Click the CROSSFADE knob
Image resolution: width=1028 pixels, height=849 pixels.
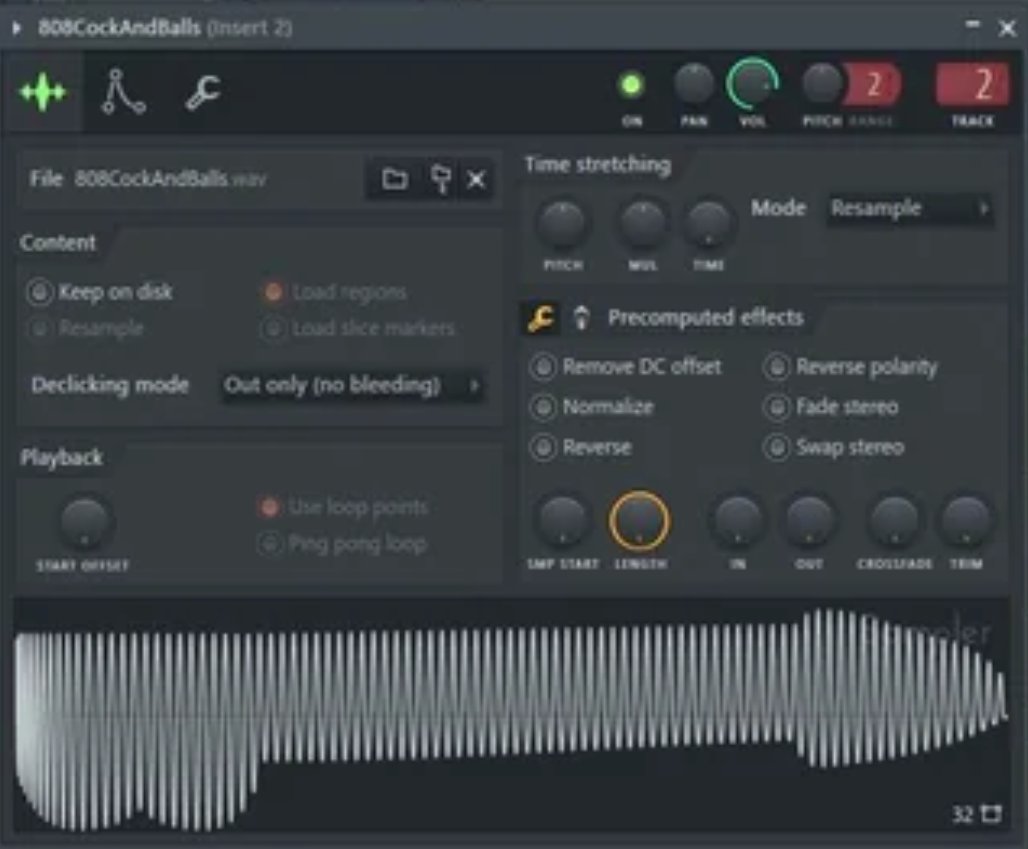[x=894, y=521]
